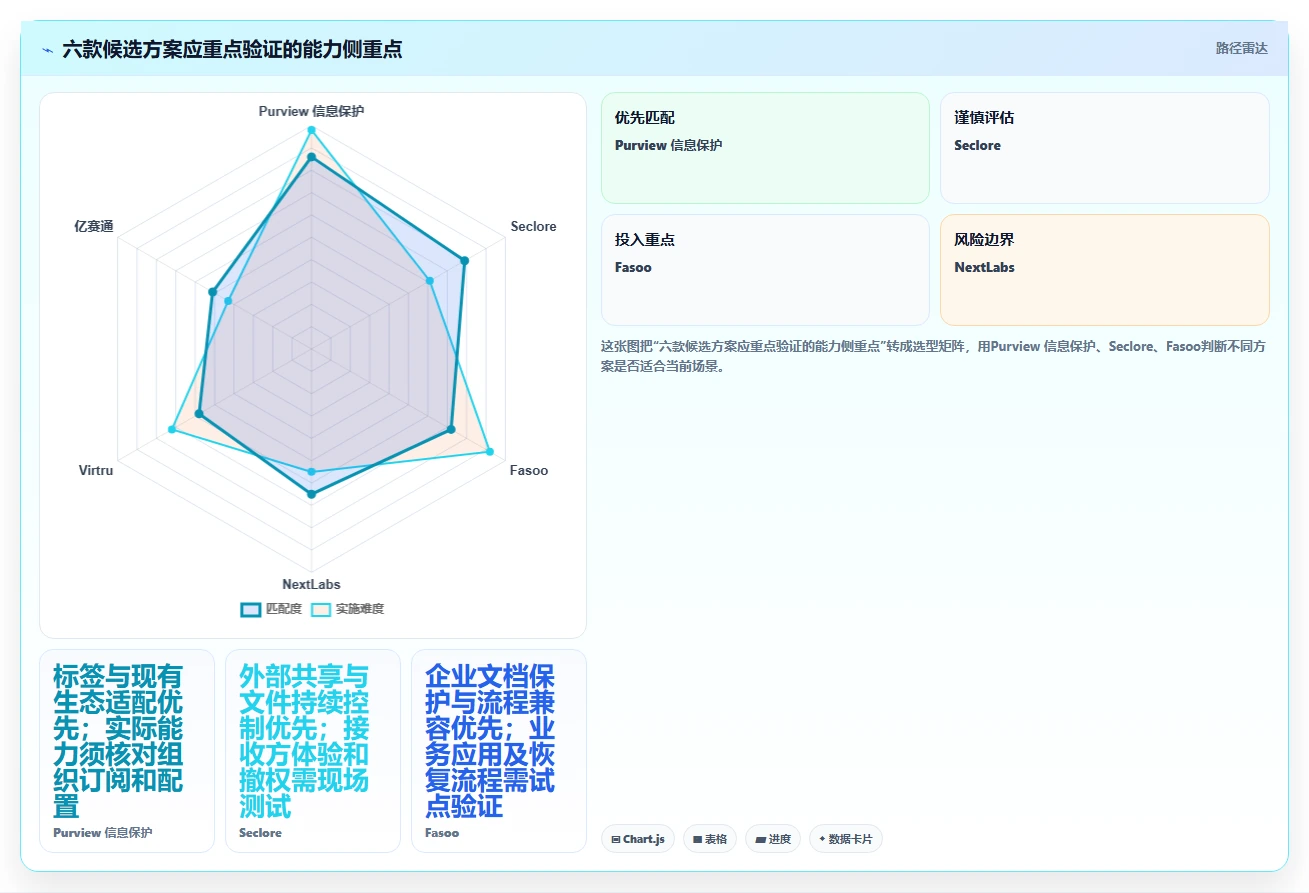Click the 实施难度 data point at Purview vertex
This screenshot has height=893, width=1309.
tap(311, 130)
